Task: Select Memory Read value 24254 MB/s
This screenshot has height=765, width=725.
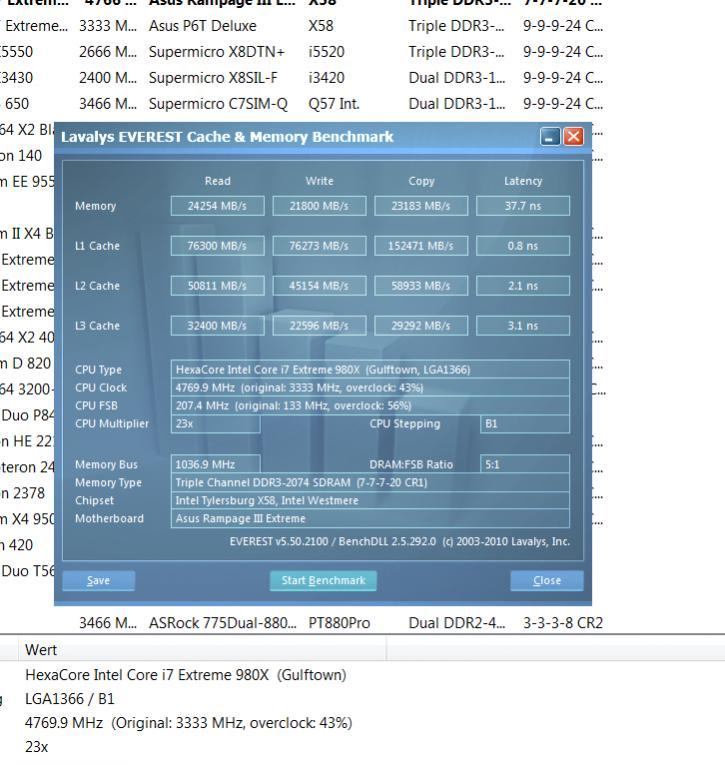Action: (x=218, y=206)
